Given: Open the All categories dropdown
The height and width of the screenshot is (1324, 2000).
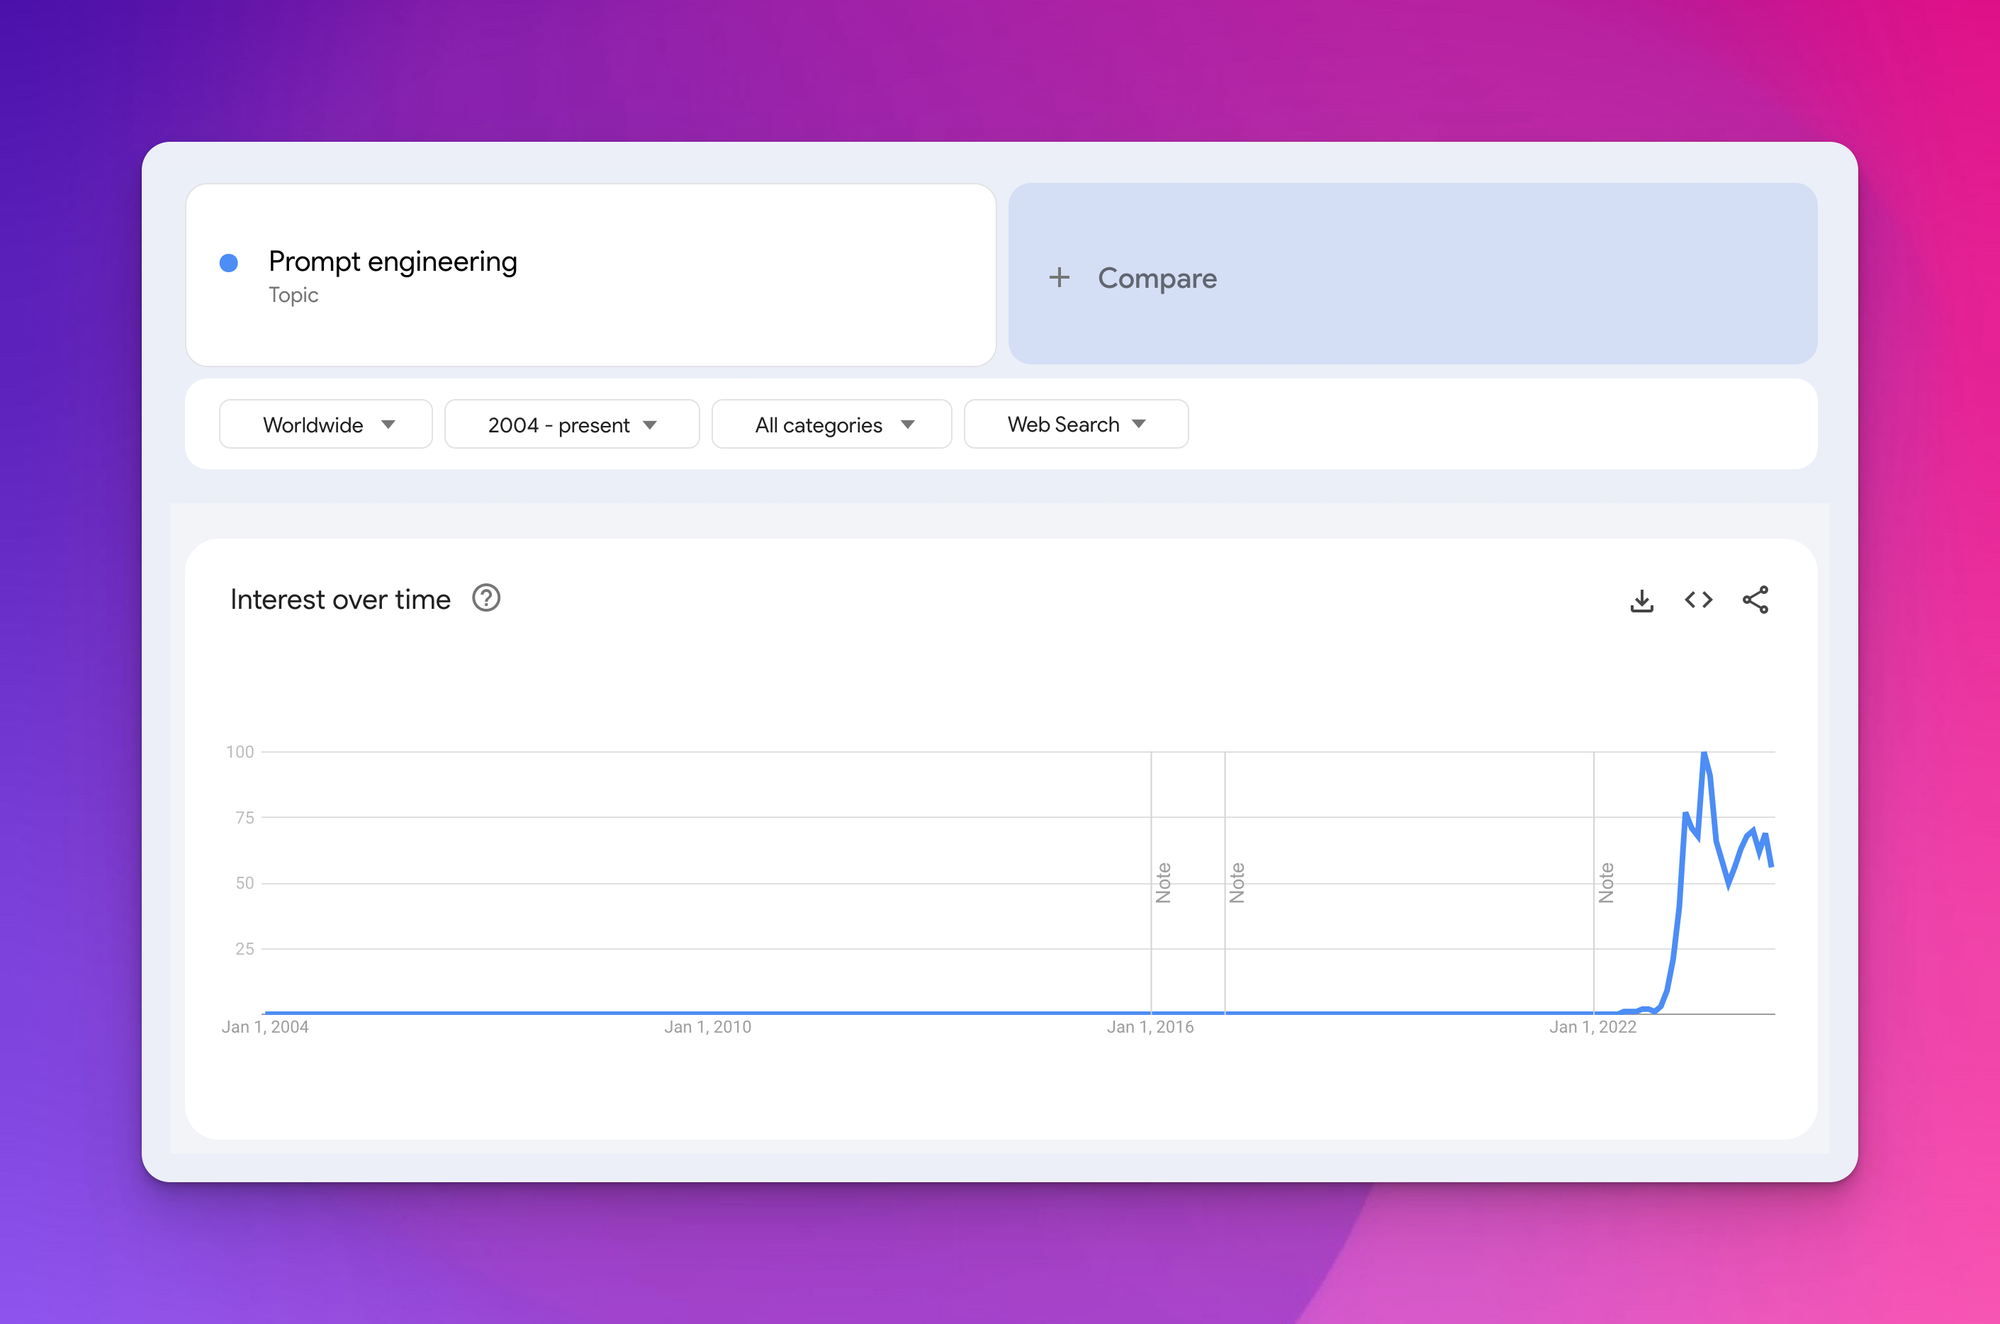Looking at the screenshot, I should [x=831, y=425].
